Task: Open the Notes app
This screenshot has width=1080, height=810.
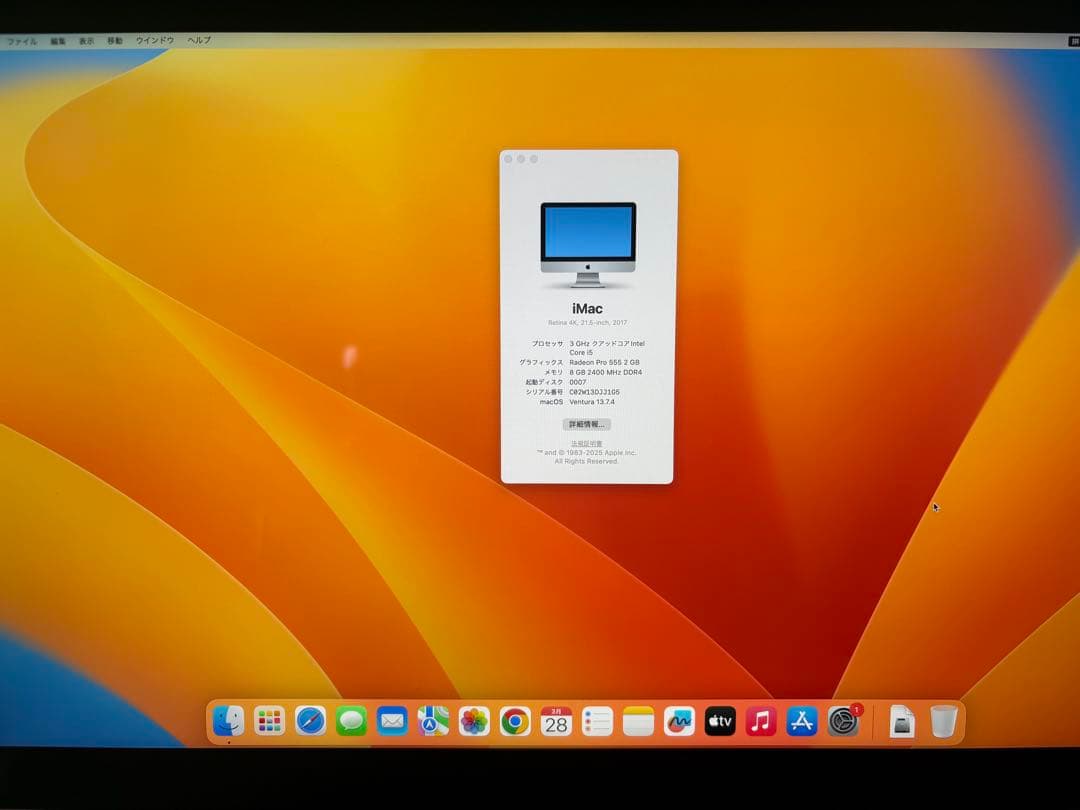Action: click(640, 720)
